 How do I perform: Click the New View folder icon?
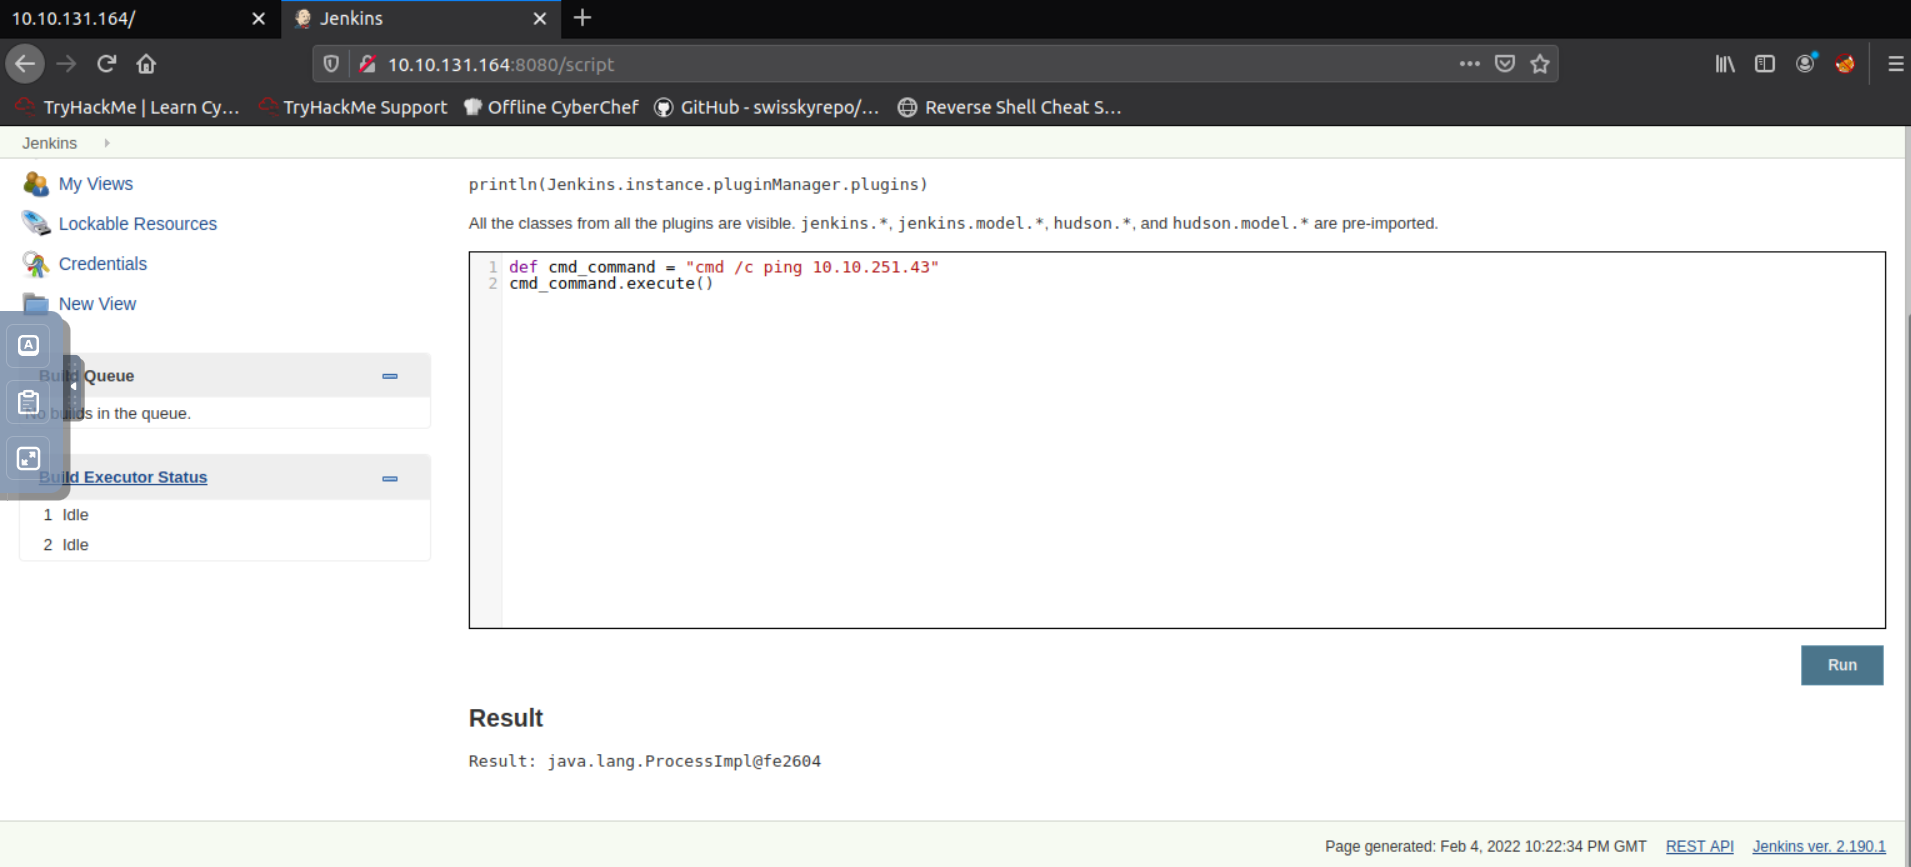(x=36, y=304)
